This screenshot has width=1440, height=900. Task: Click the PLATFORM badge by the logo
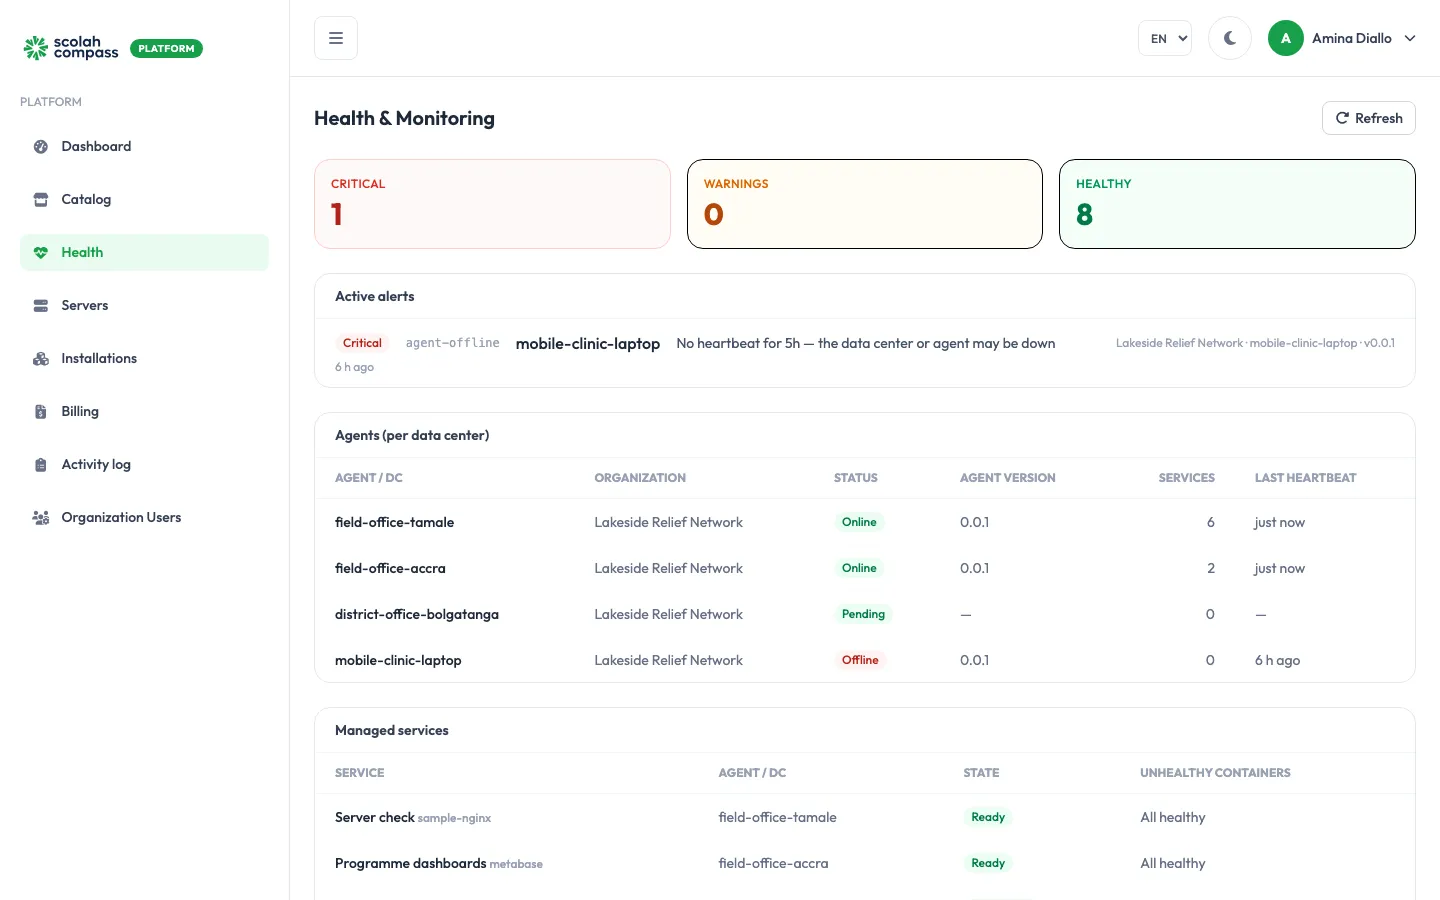coord(166,48)
